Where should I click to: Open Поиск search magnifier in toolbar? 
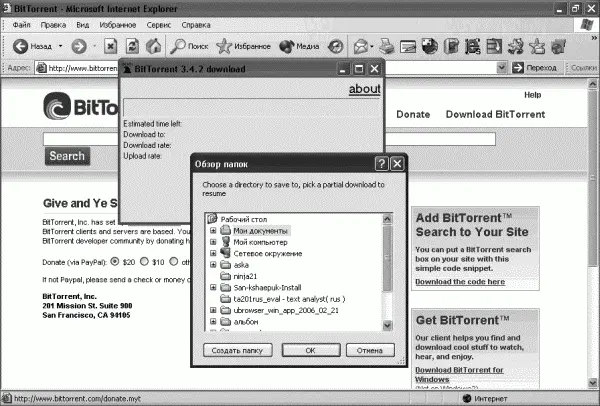178,46
